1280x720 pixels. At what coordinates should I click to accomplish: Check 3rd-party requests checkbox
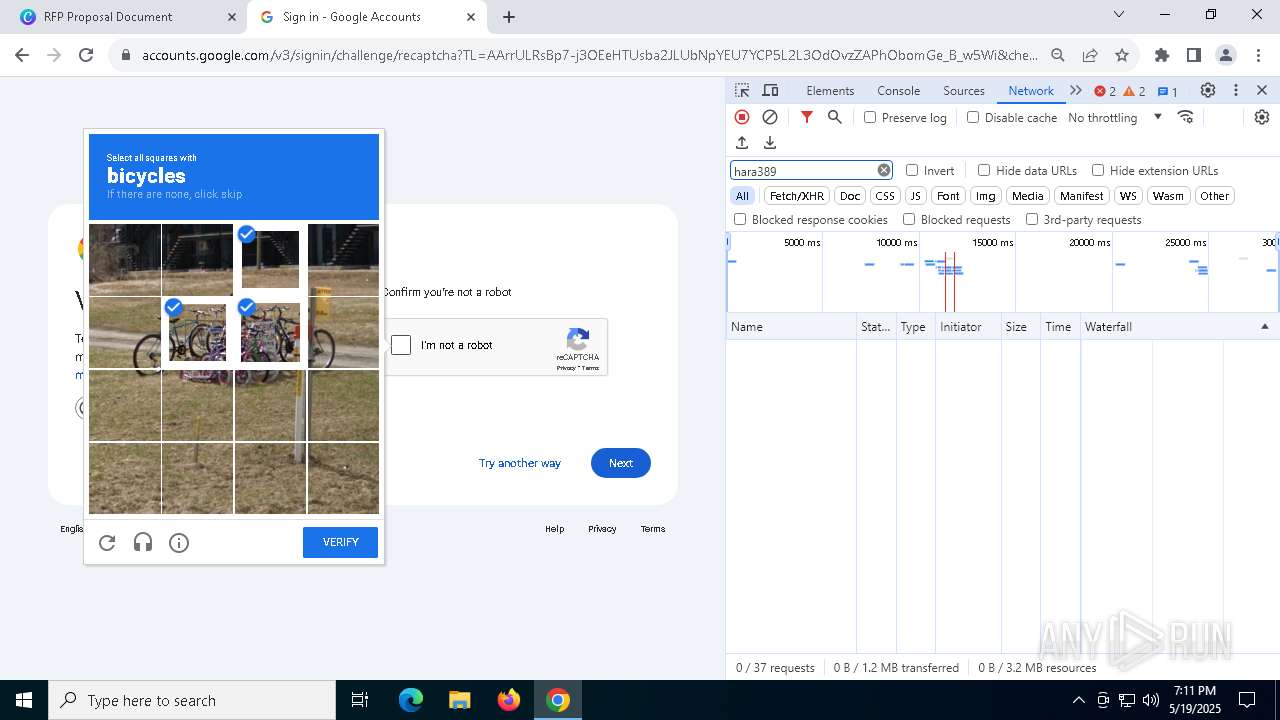(x=1032, y=219)
